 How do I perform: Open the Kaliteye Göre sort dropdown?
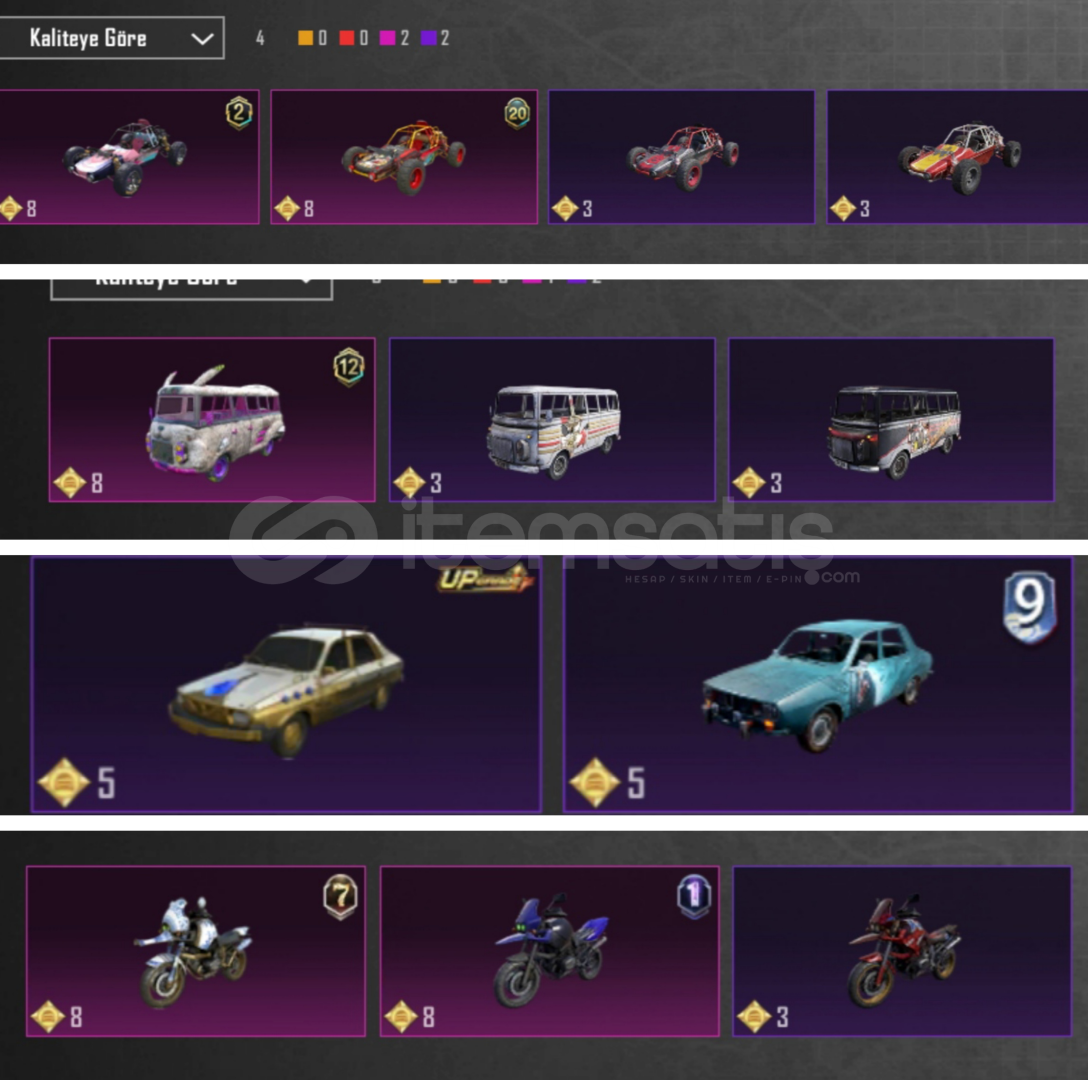click(x=111, y=37)
